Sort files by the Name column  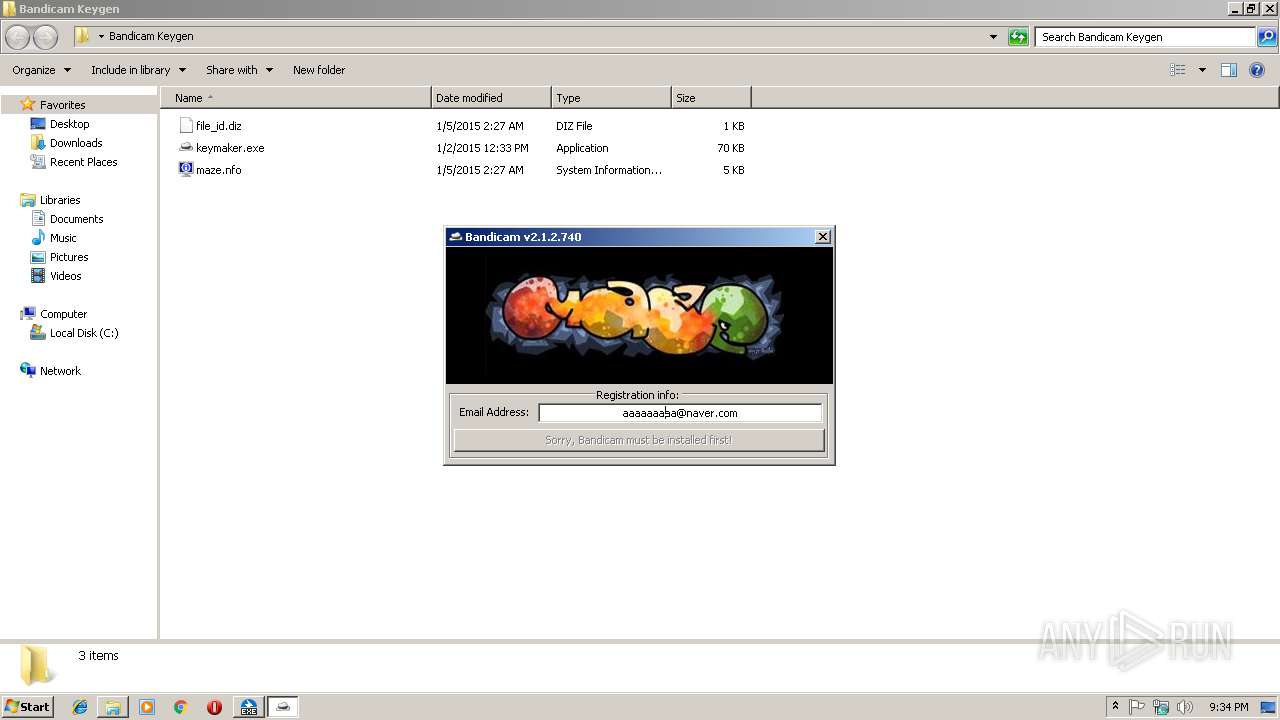(295, 98)
